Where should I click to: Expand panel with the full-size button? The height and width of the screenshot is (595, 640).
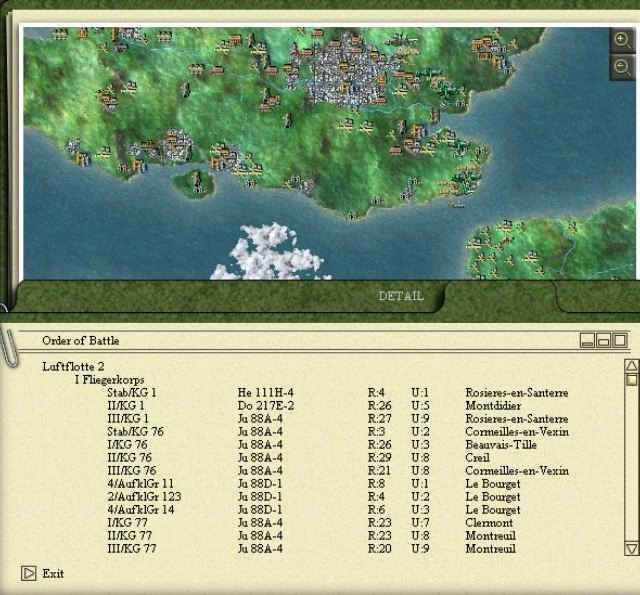pyautogui.click(x=620, y=341)
